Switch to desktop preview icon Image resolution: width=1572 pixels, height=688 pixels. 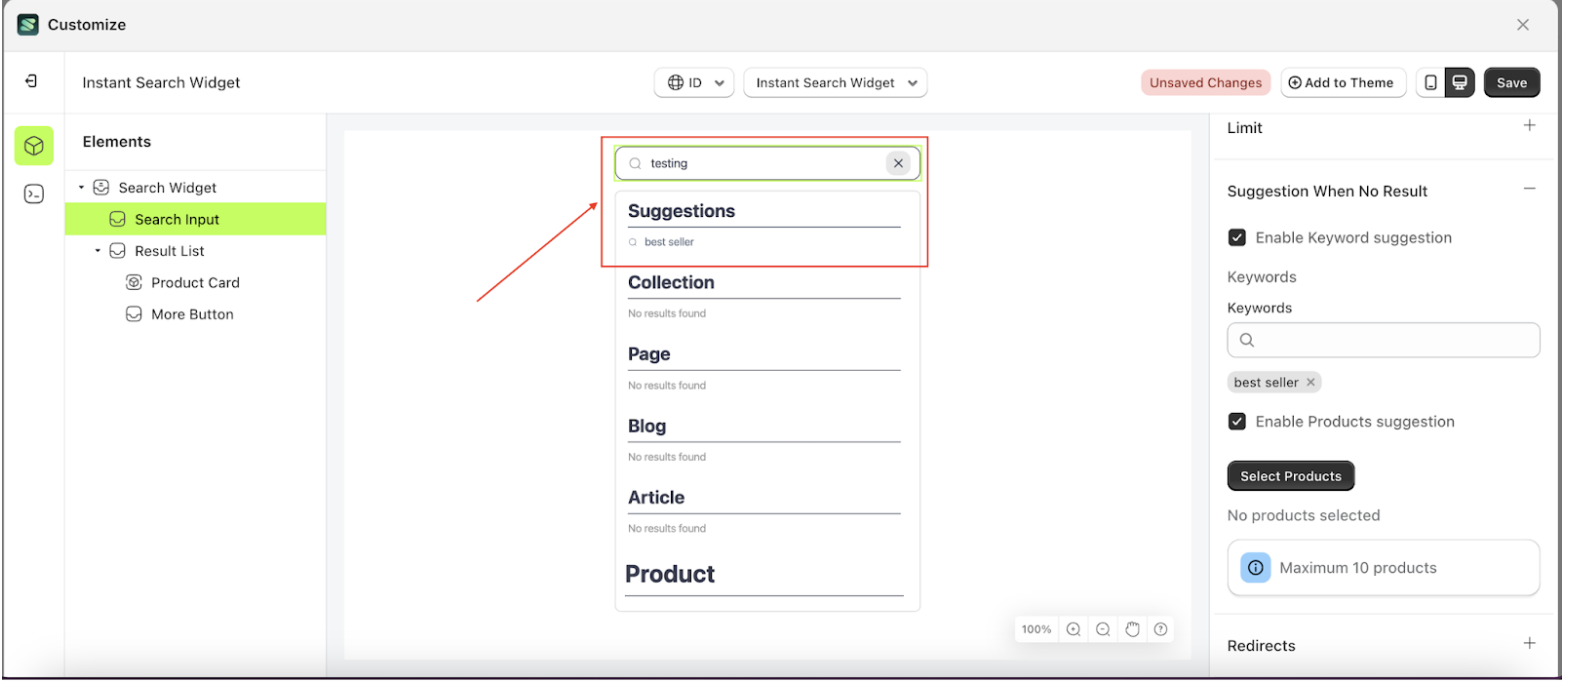tap(1460, 83)
